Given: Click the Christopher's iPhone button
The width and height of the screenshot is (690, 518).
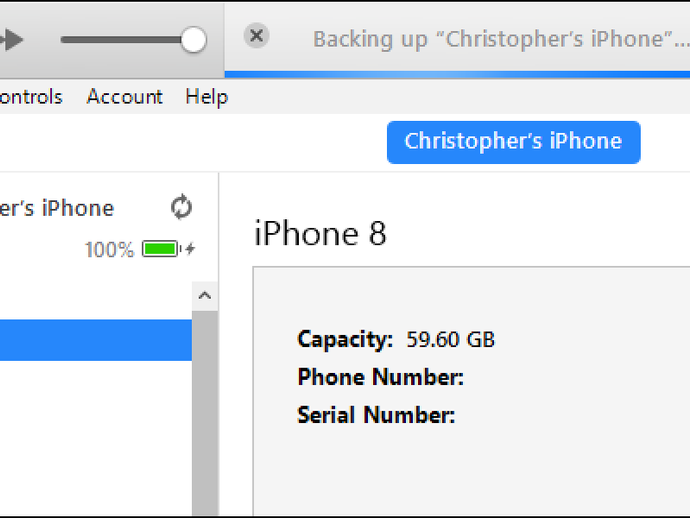Looking at the screenshot, I should click(513, 142).
